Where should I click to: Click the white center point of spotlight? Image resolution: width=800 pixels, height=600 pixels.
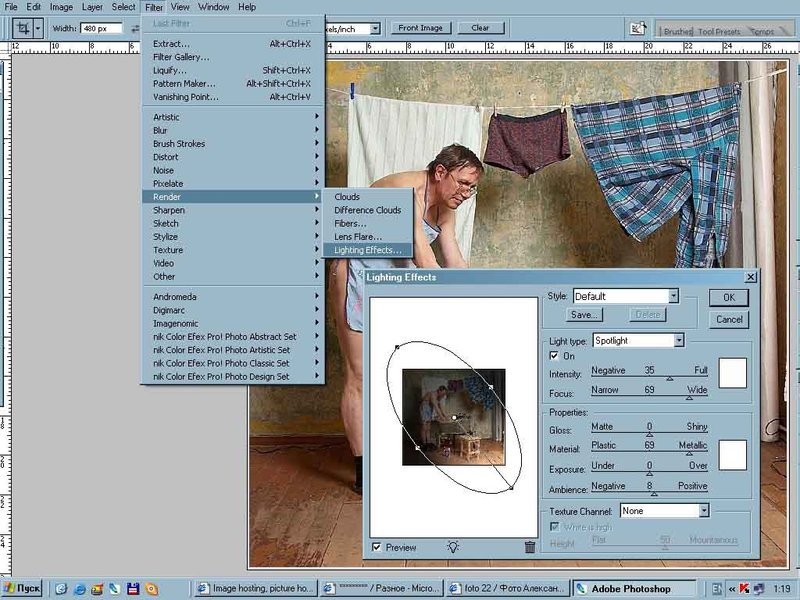click(455, 417)
